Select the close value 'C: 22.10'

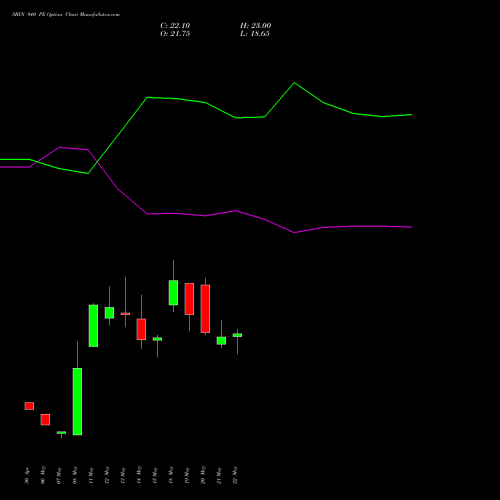point(175,26)
